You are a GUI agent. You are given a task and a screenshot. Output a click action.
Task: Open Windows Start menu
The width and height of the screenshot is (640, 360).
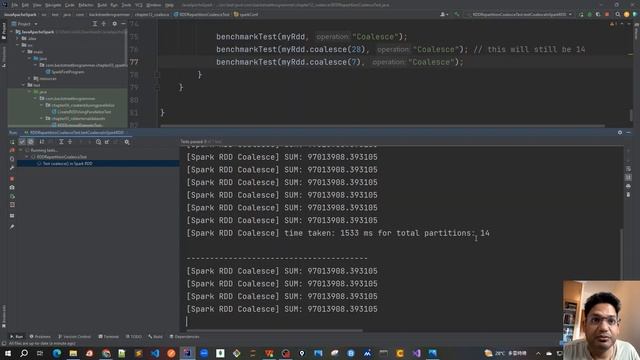coord(8,353)
